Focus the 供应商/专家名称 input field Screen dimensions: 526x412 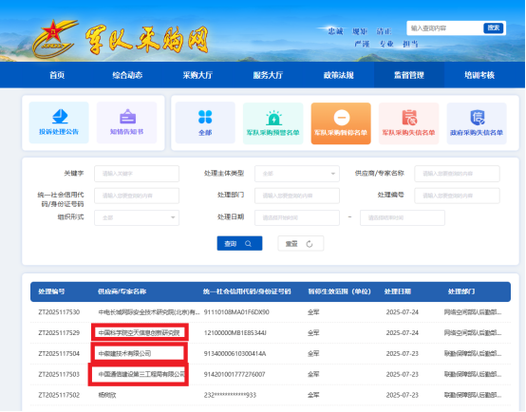pos(457,173)
